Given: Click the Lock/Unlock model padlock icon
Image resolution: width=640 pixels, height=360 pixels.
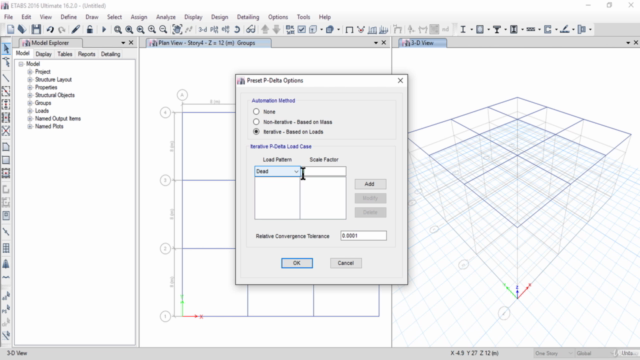Looking at the screenshot, I should point(89,29).
